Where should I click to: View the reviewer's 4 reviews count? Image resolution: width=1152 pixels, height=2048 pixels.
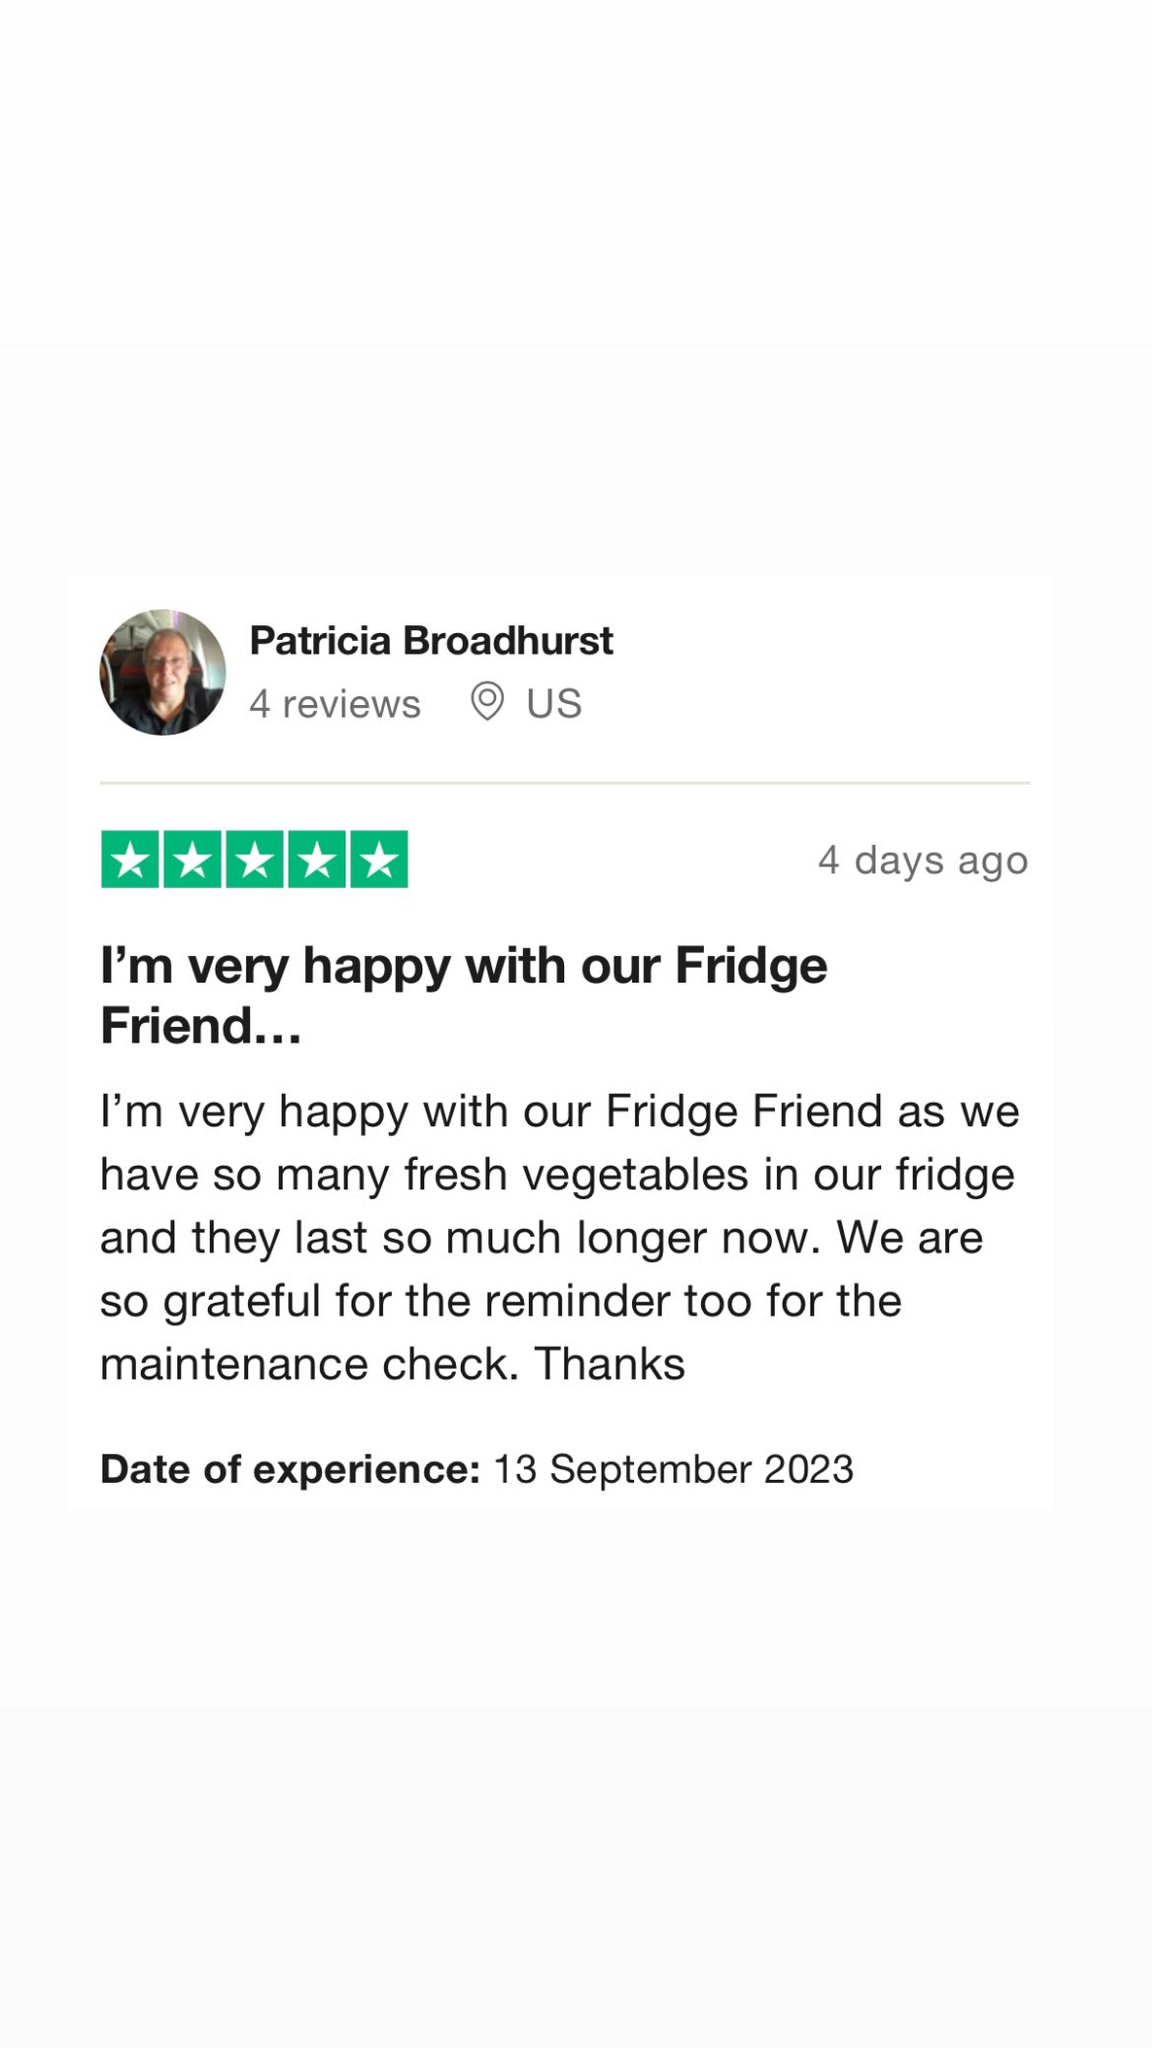point(335,704)
